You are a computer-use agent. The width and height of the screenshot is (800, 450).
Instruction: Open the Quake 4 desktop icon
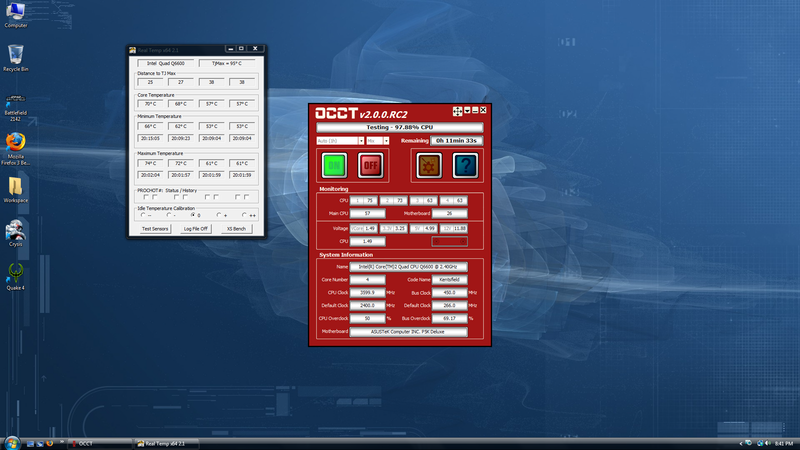(x=15, y=272)
